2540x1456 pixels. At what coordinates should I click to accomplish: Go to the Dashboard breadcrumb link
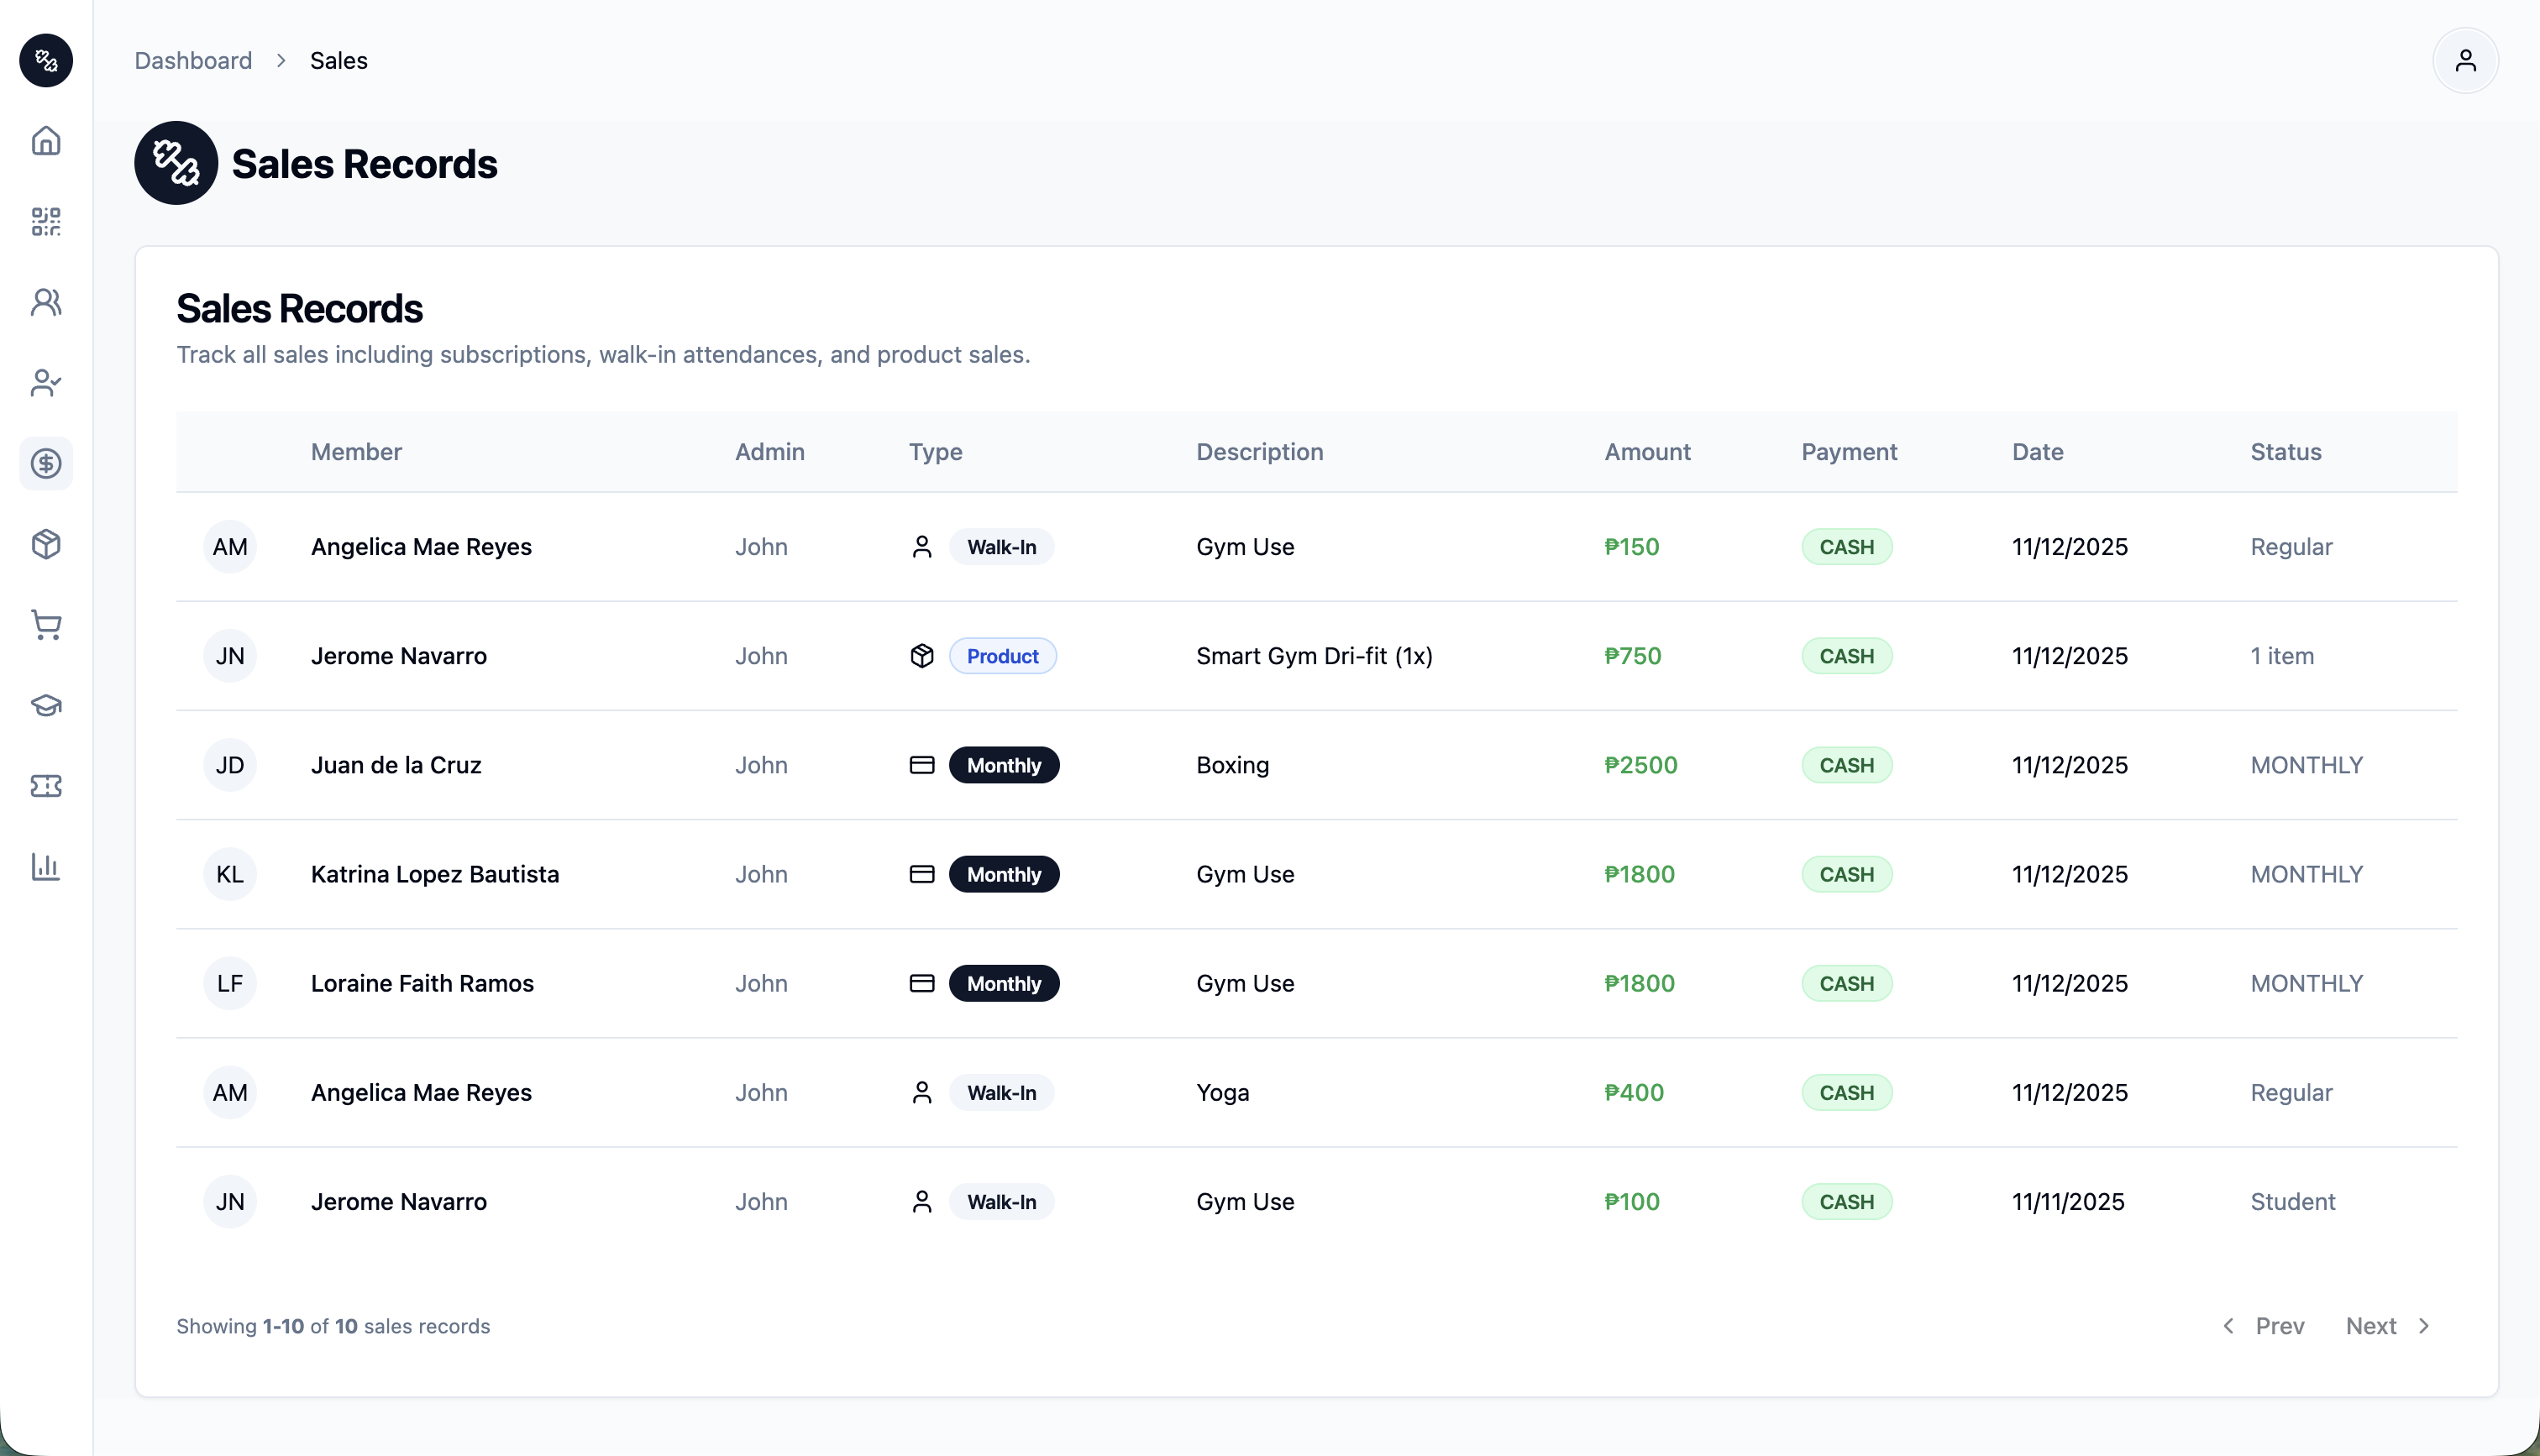(x=193, y=61)
